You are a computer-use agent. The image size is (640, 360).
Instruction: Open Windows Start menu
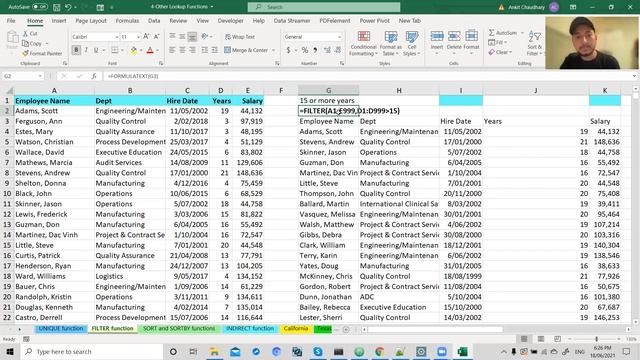click(x=10, y=351)
